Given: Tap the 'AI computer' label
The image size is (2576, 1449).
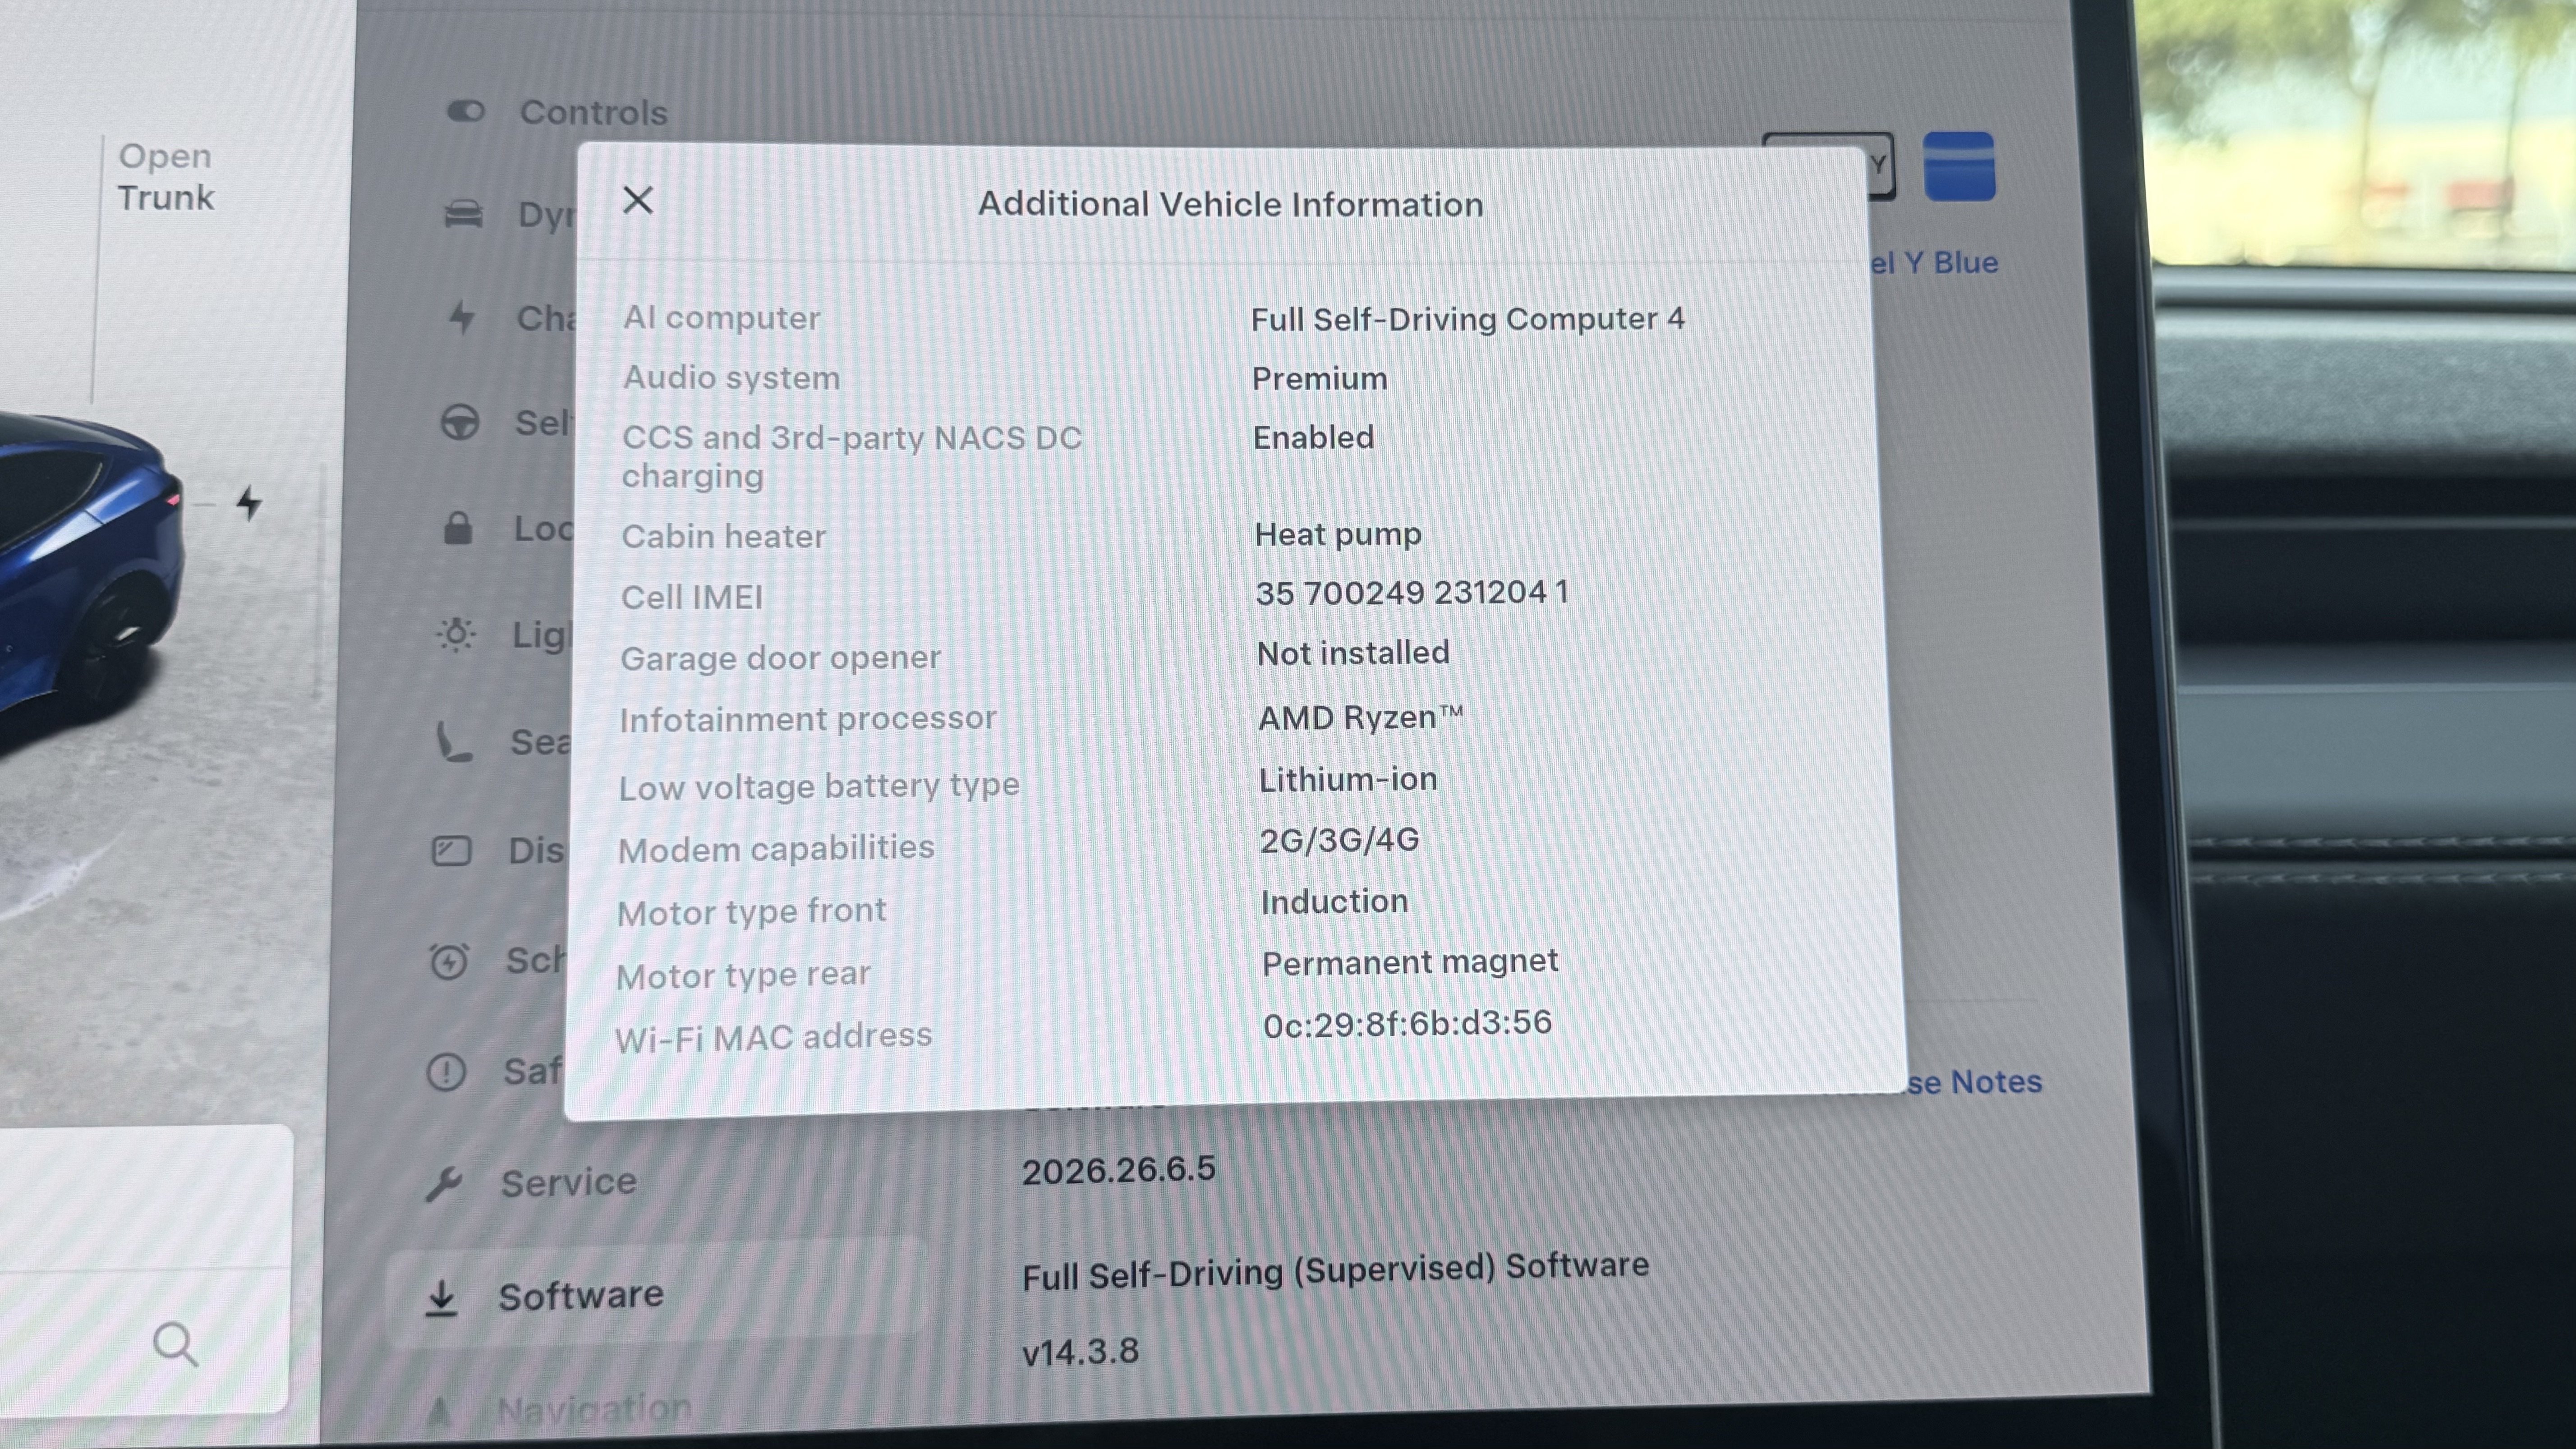Looking at the screenshot, I should (x=721, y=318).
